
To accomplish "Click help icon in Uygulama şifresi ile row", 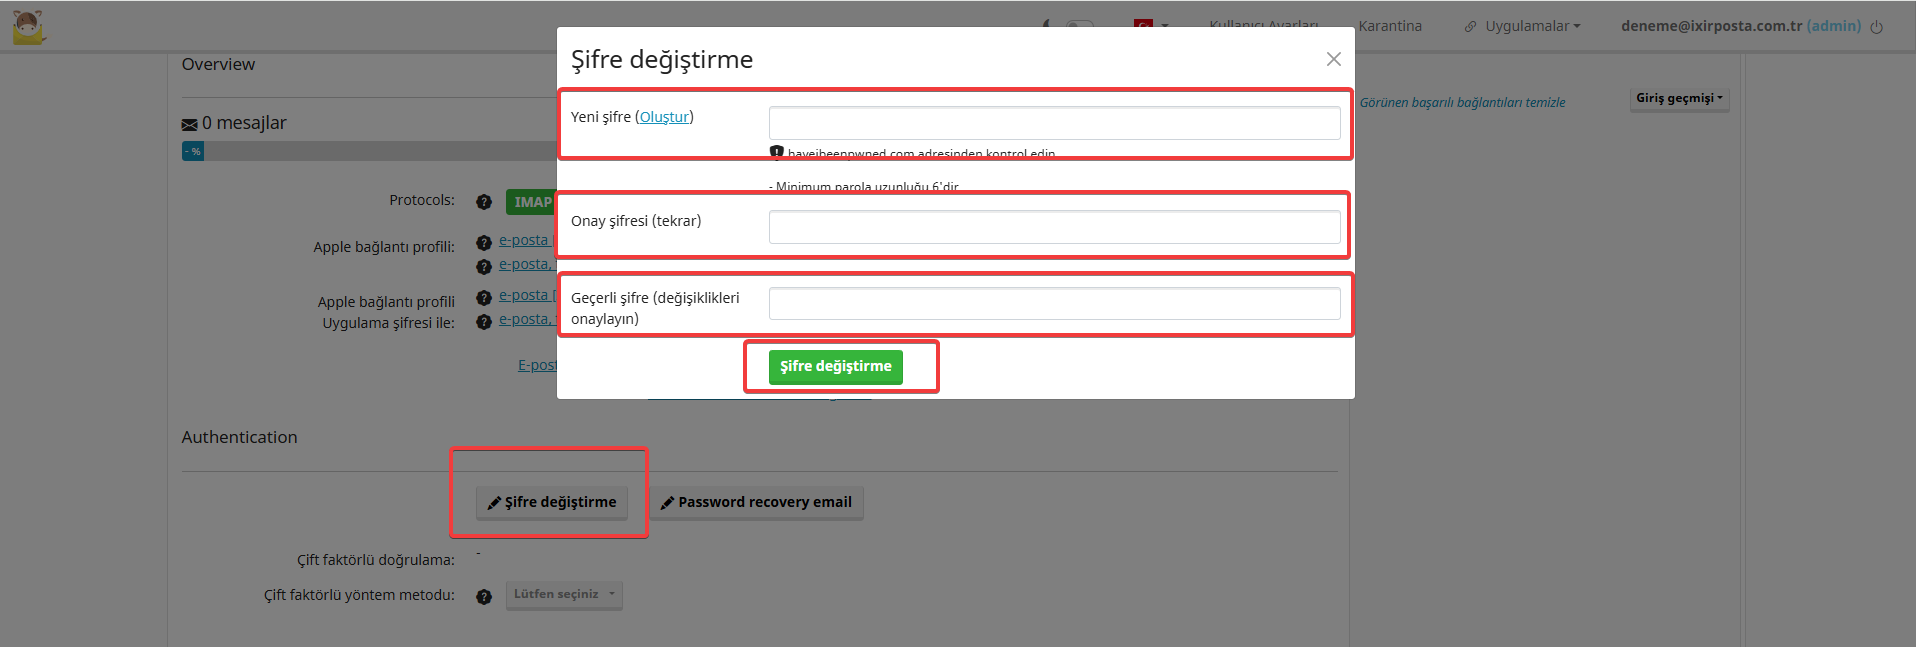I will pyautogui.click(x=484, y=322).
